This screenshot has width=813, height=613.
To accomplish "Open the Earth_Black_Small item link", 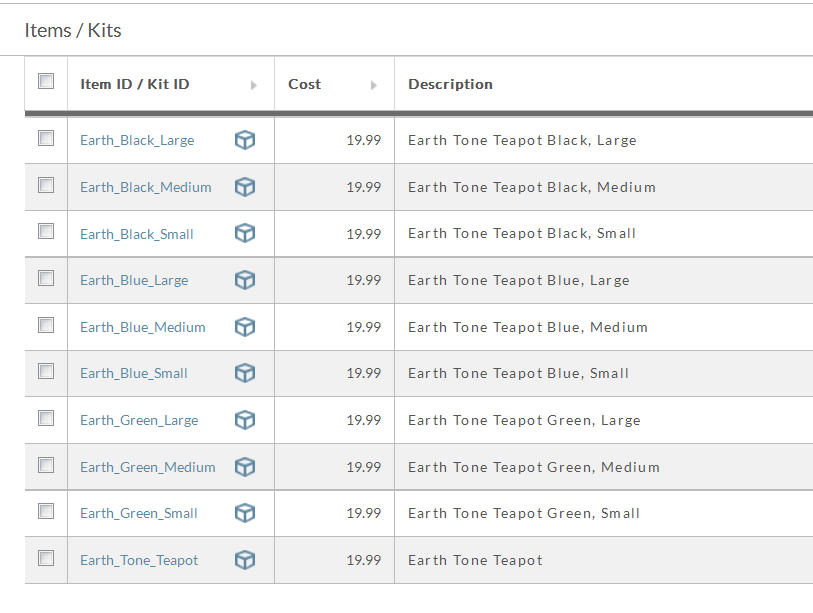I will [x=136, y=234].
